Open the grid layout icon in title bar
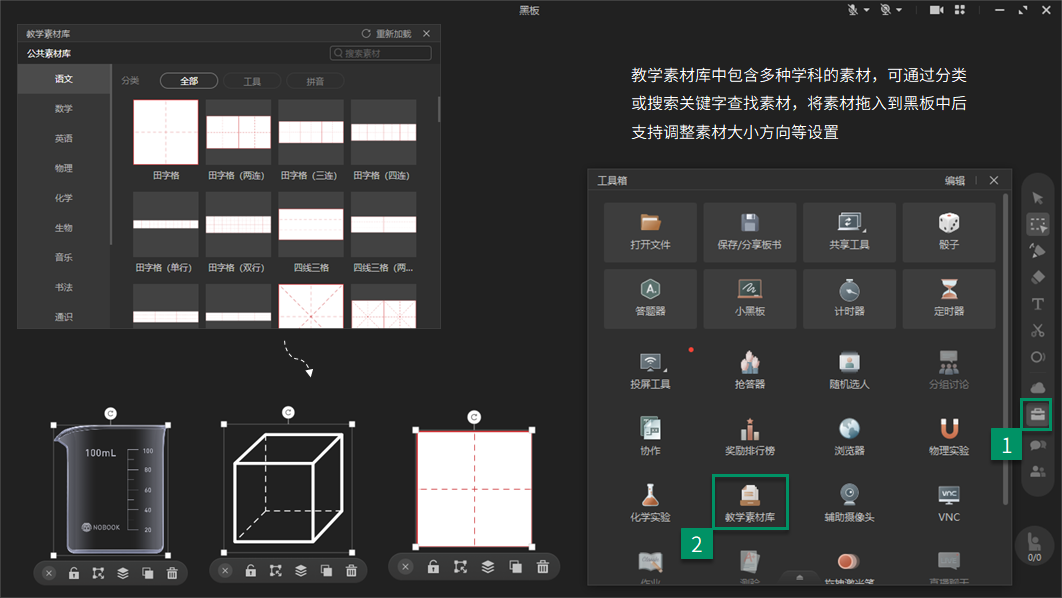Viewport: 1062px width, 598px height. (960, 9)
